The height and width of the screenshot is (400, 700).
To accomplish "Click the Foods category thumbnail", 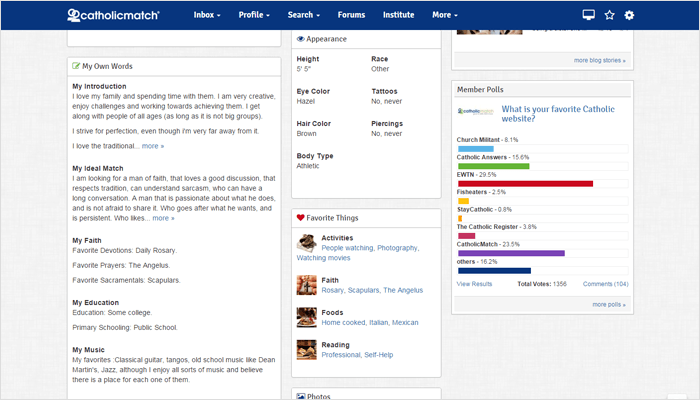I will [x=307, y=317].
